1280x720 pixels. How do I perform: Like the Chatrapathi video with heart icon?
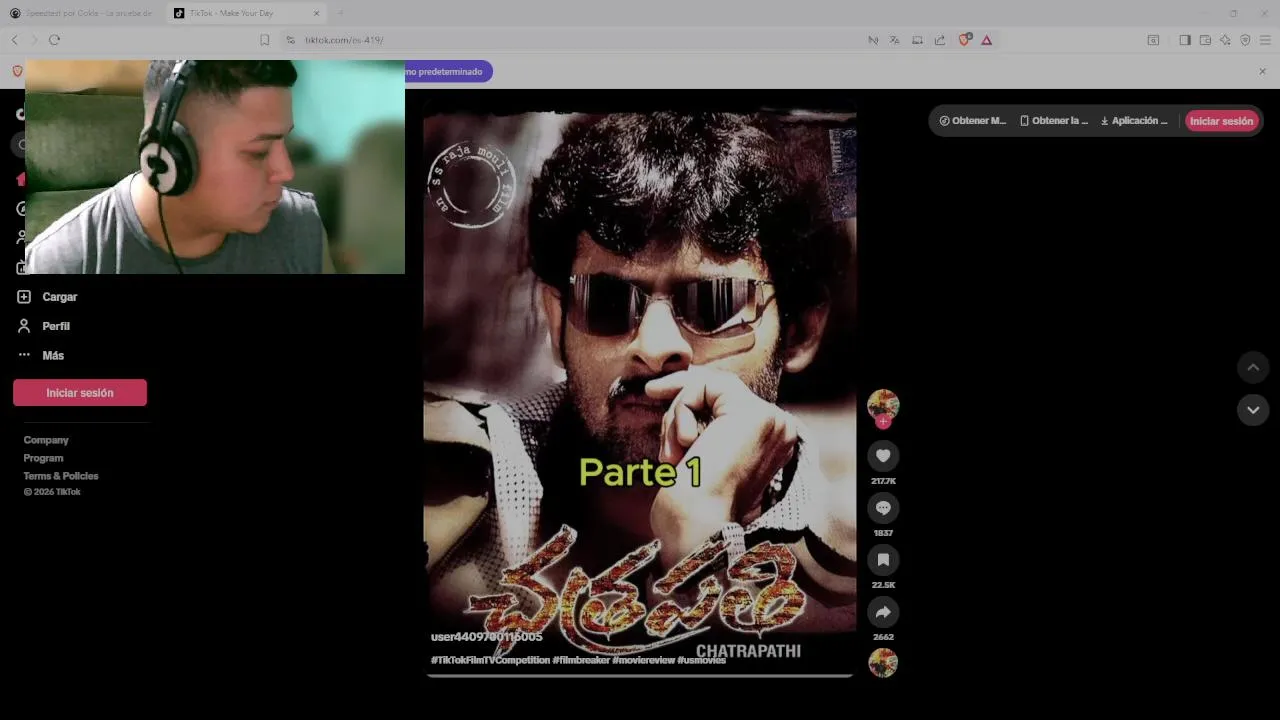click(x=883, y=456)
